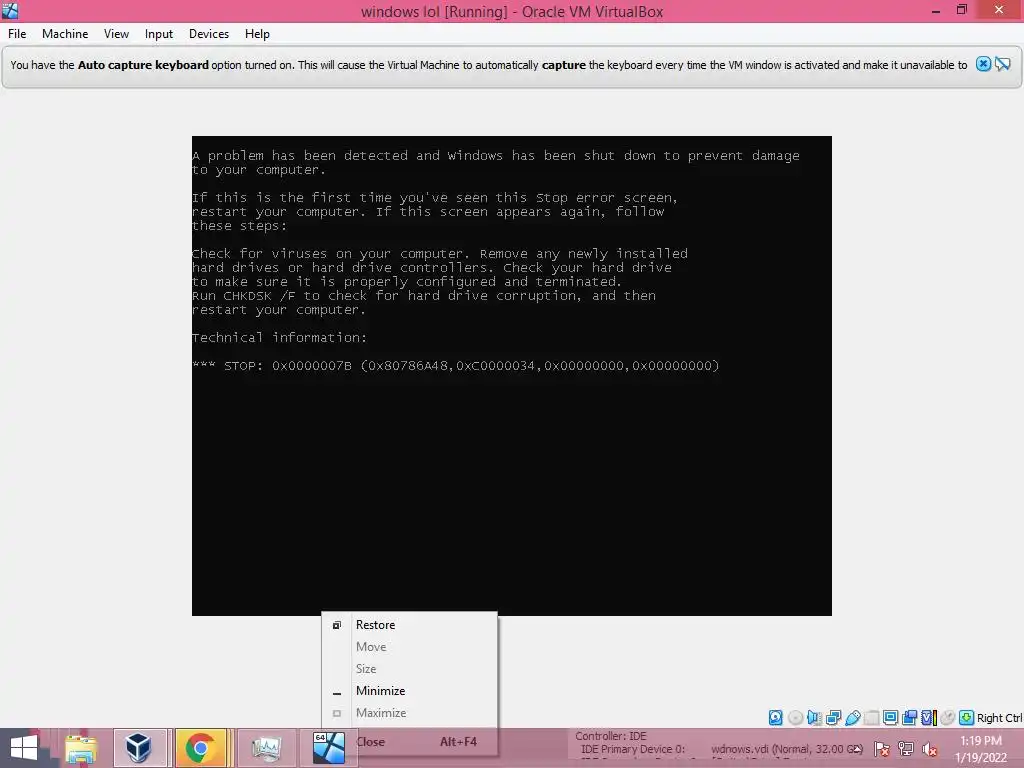The height and width of the screenshot is (768, 1024).
Task: Open Google Chrome from the taskbar
Action: tap(201, 748)
